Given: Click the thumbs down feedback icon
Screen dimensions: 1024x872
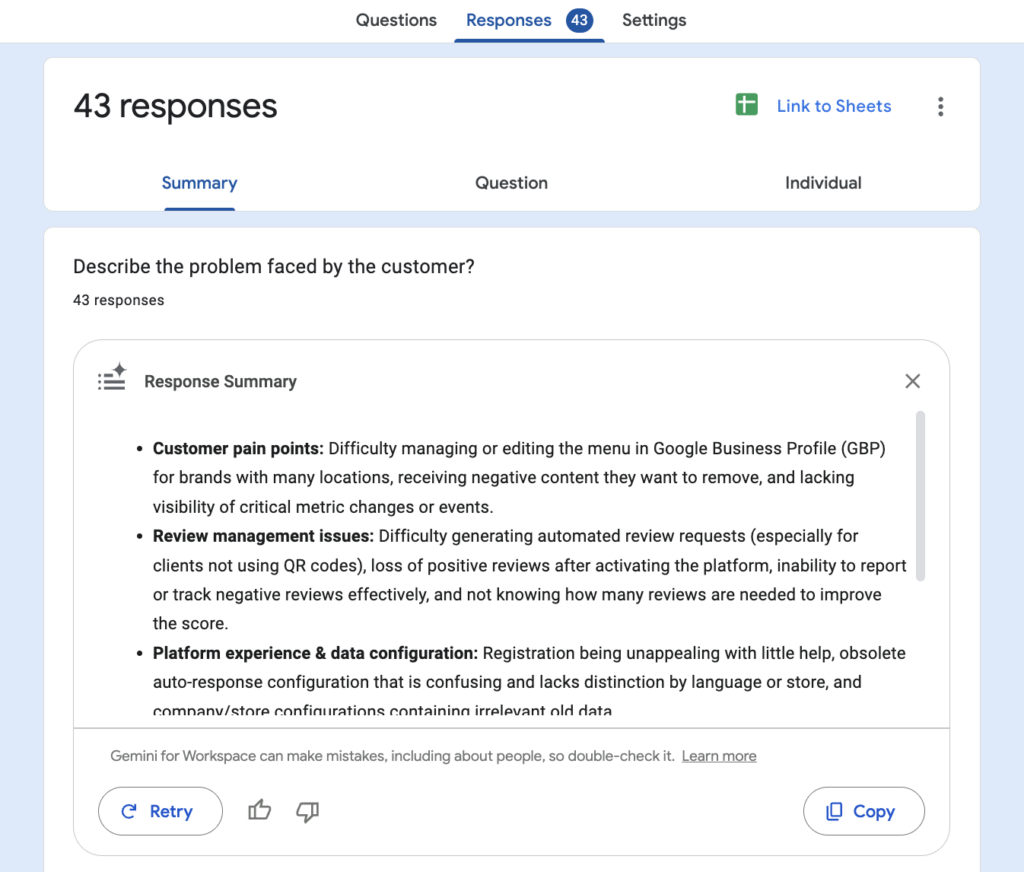Looking at the screenshot, I should (308, 811).
